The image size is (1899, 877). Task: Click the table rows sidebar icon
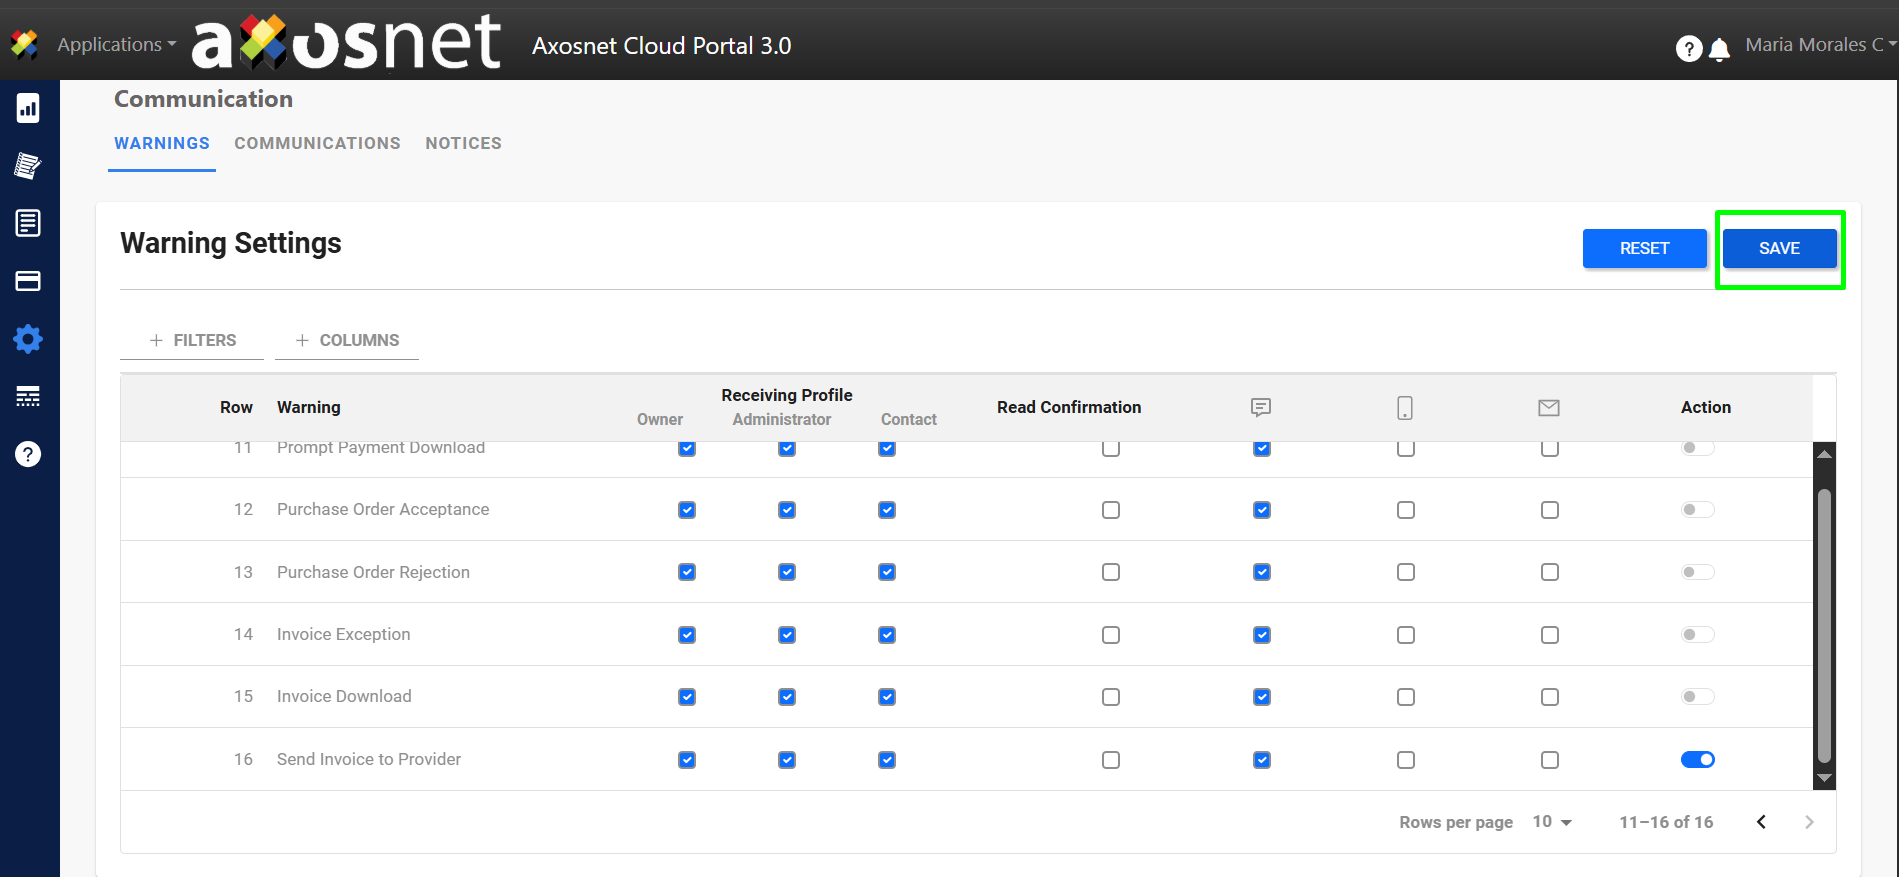(x=28, y=397)
